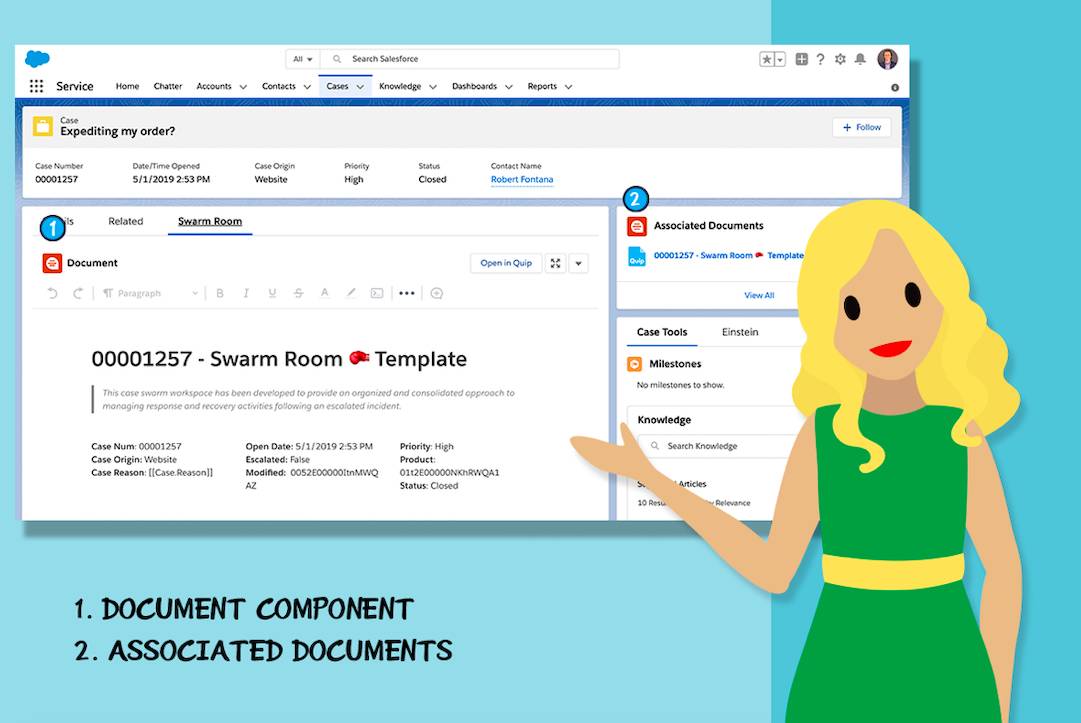Image resolution: width=1081 pixels, height=723 pixels.
Task: Select the Swarm Room tab
Action: point(210,221)
